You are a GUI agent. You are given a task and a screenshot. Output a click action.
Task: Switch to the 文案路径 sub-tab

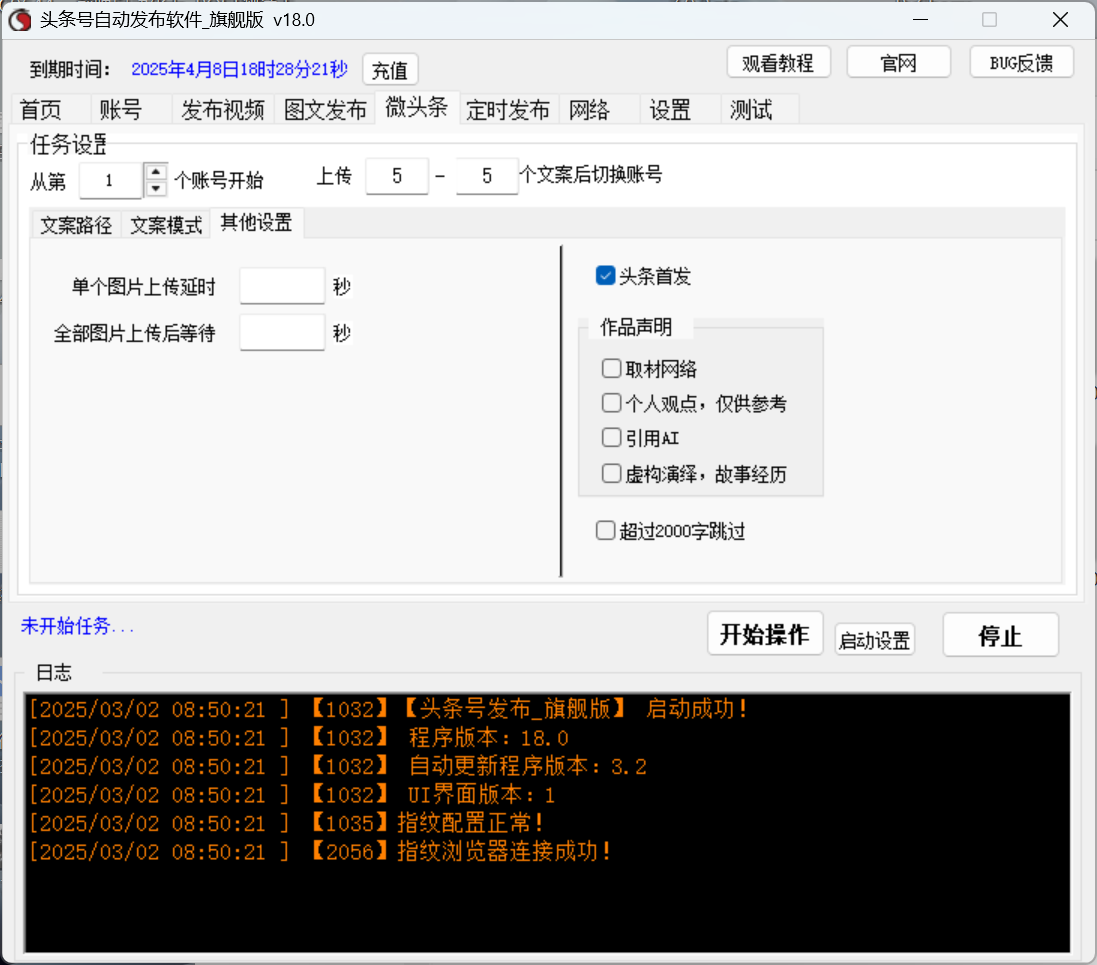point(76,225)
